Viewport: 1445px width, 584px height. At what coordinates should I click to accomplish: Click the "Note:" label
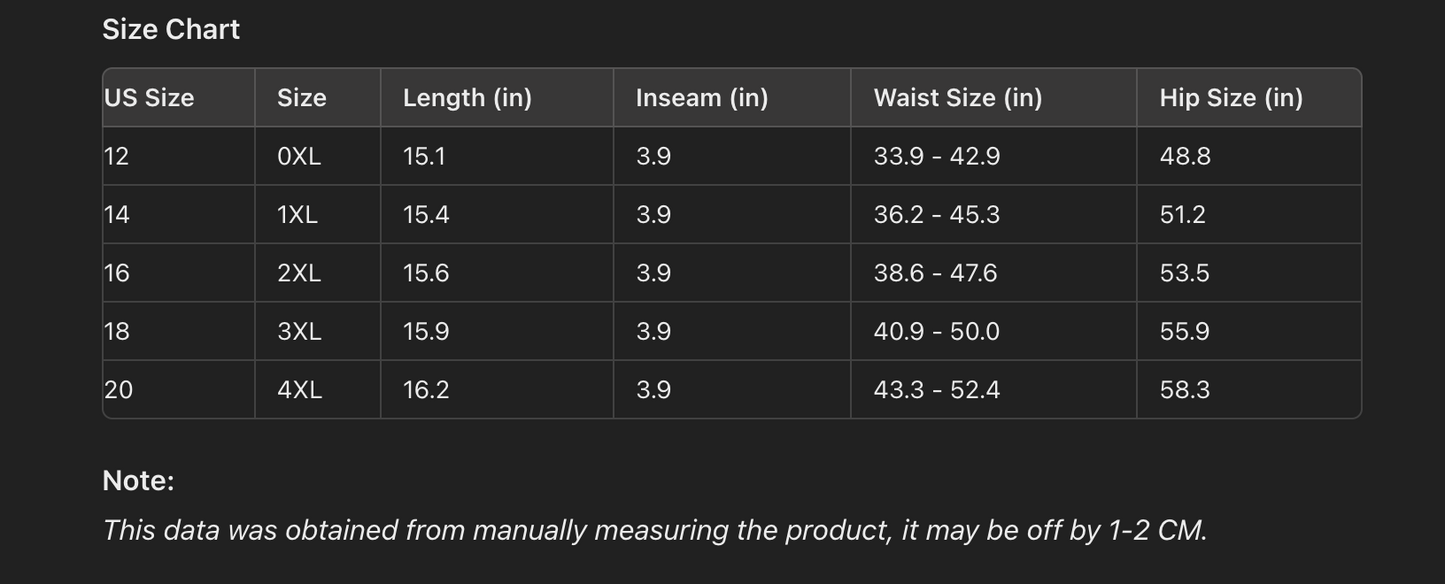[138, 481]
